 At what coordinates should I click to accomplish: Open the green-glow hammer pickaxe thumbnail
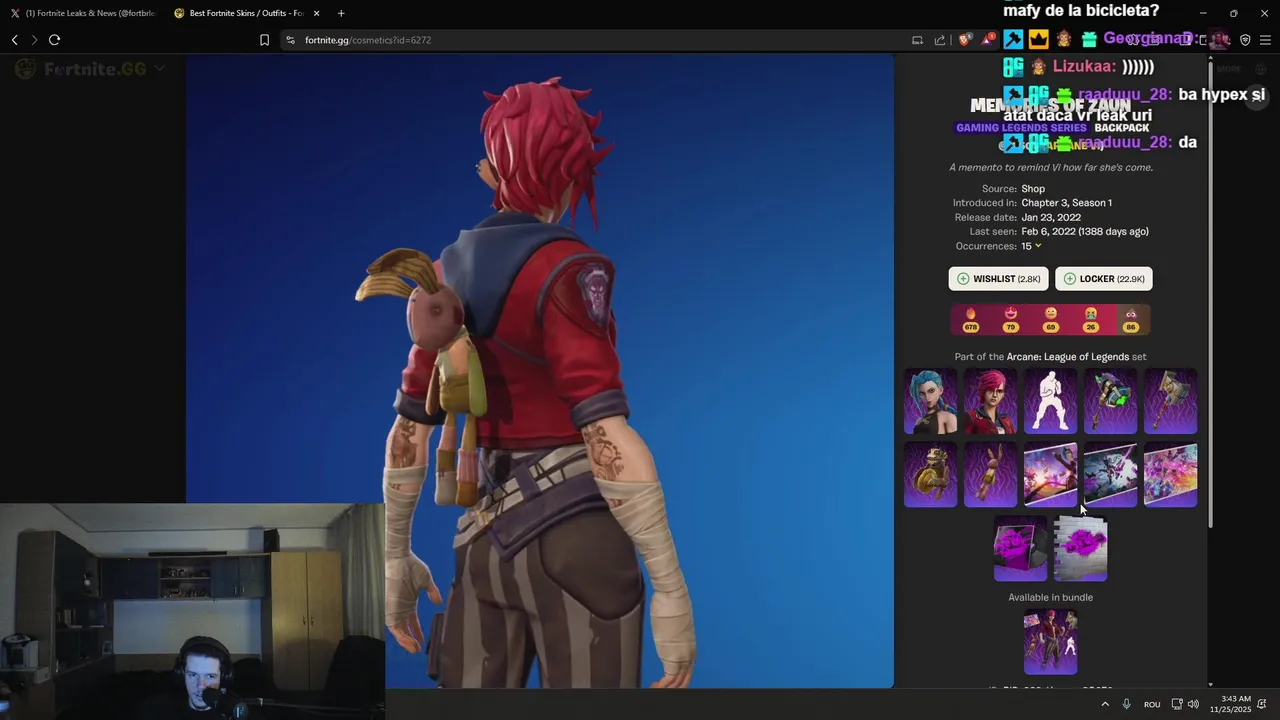[x=1111, y=401]
